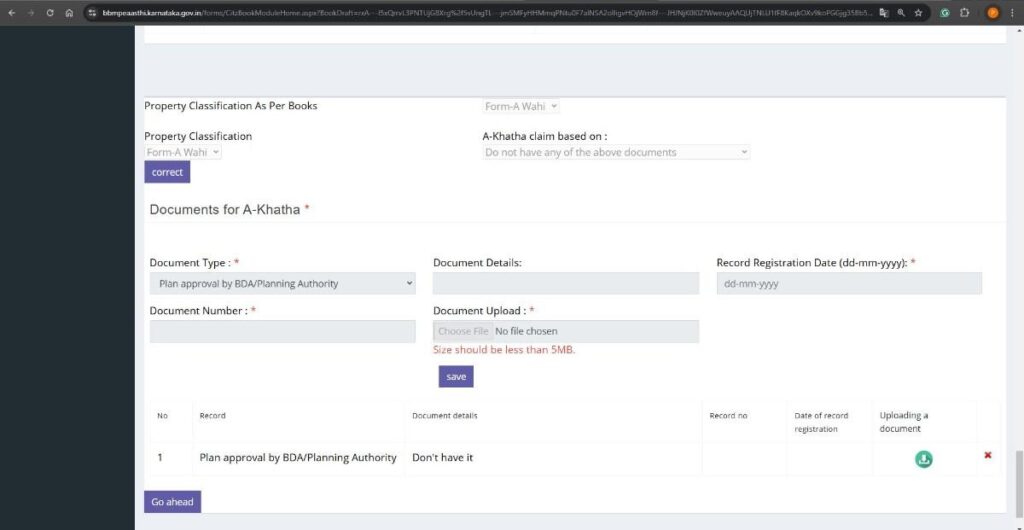Screen dimensions: 1024x530
Task: Open the zoom magnifier icon in address bar
Action: (901, 13)
